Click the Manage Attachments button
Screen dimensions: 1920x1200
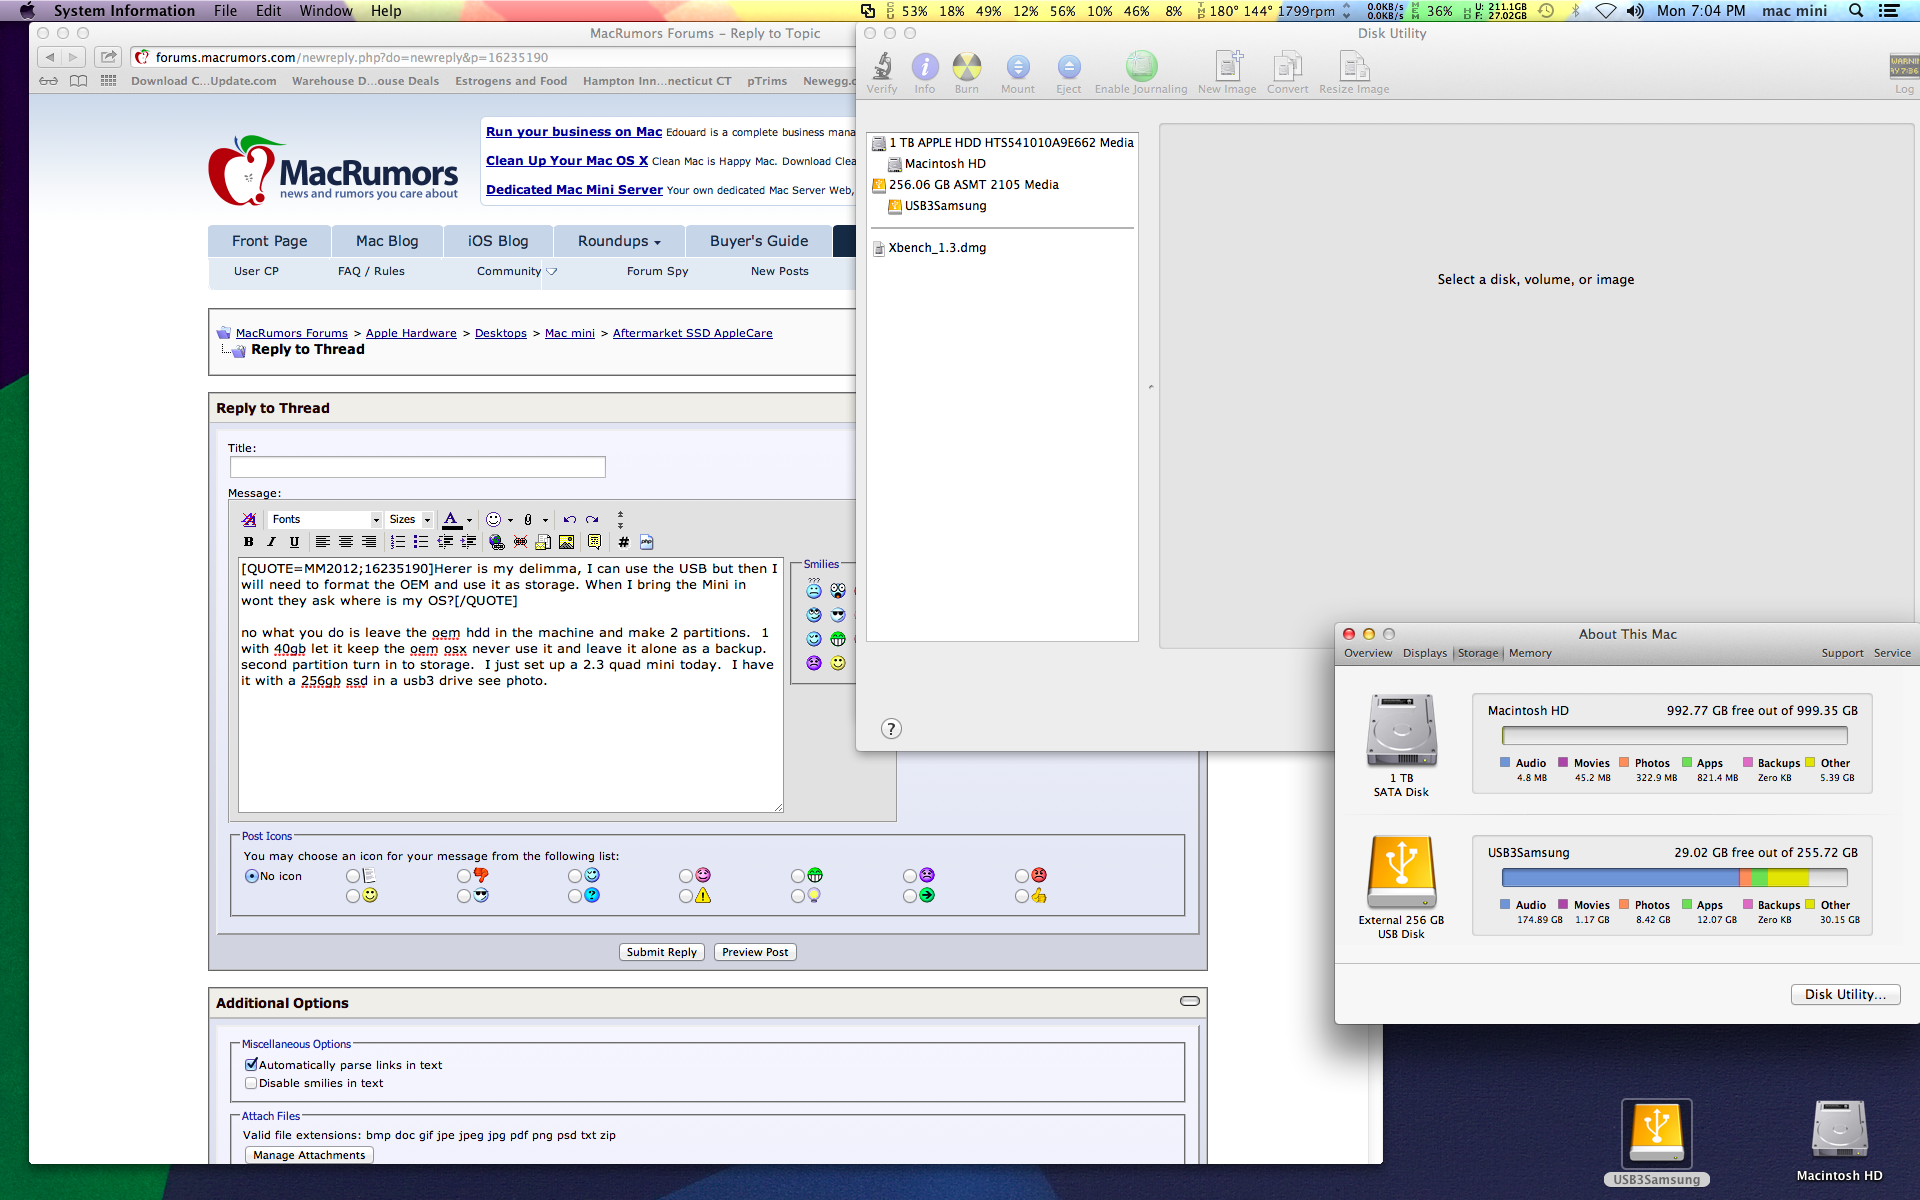(x=309, y=1155)
